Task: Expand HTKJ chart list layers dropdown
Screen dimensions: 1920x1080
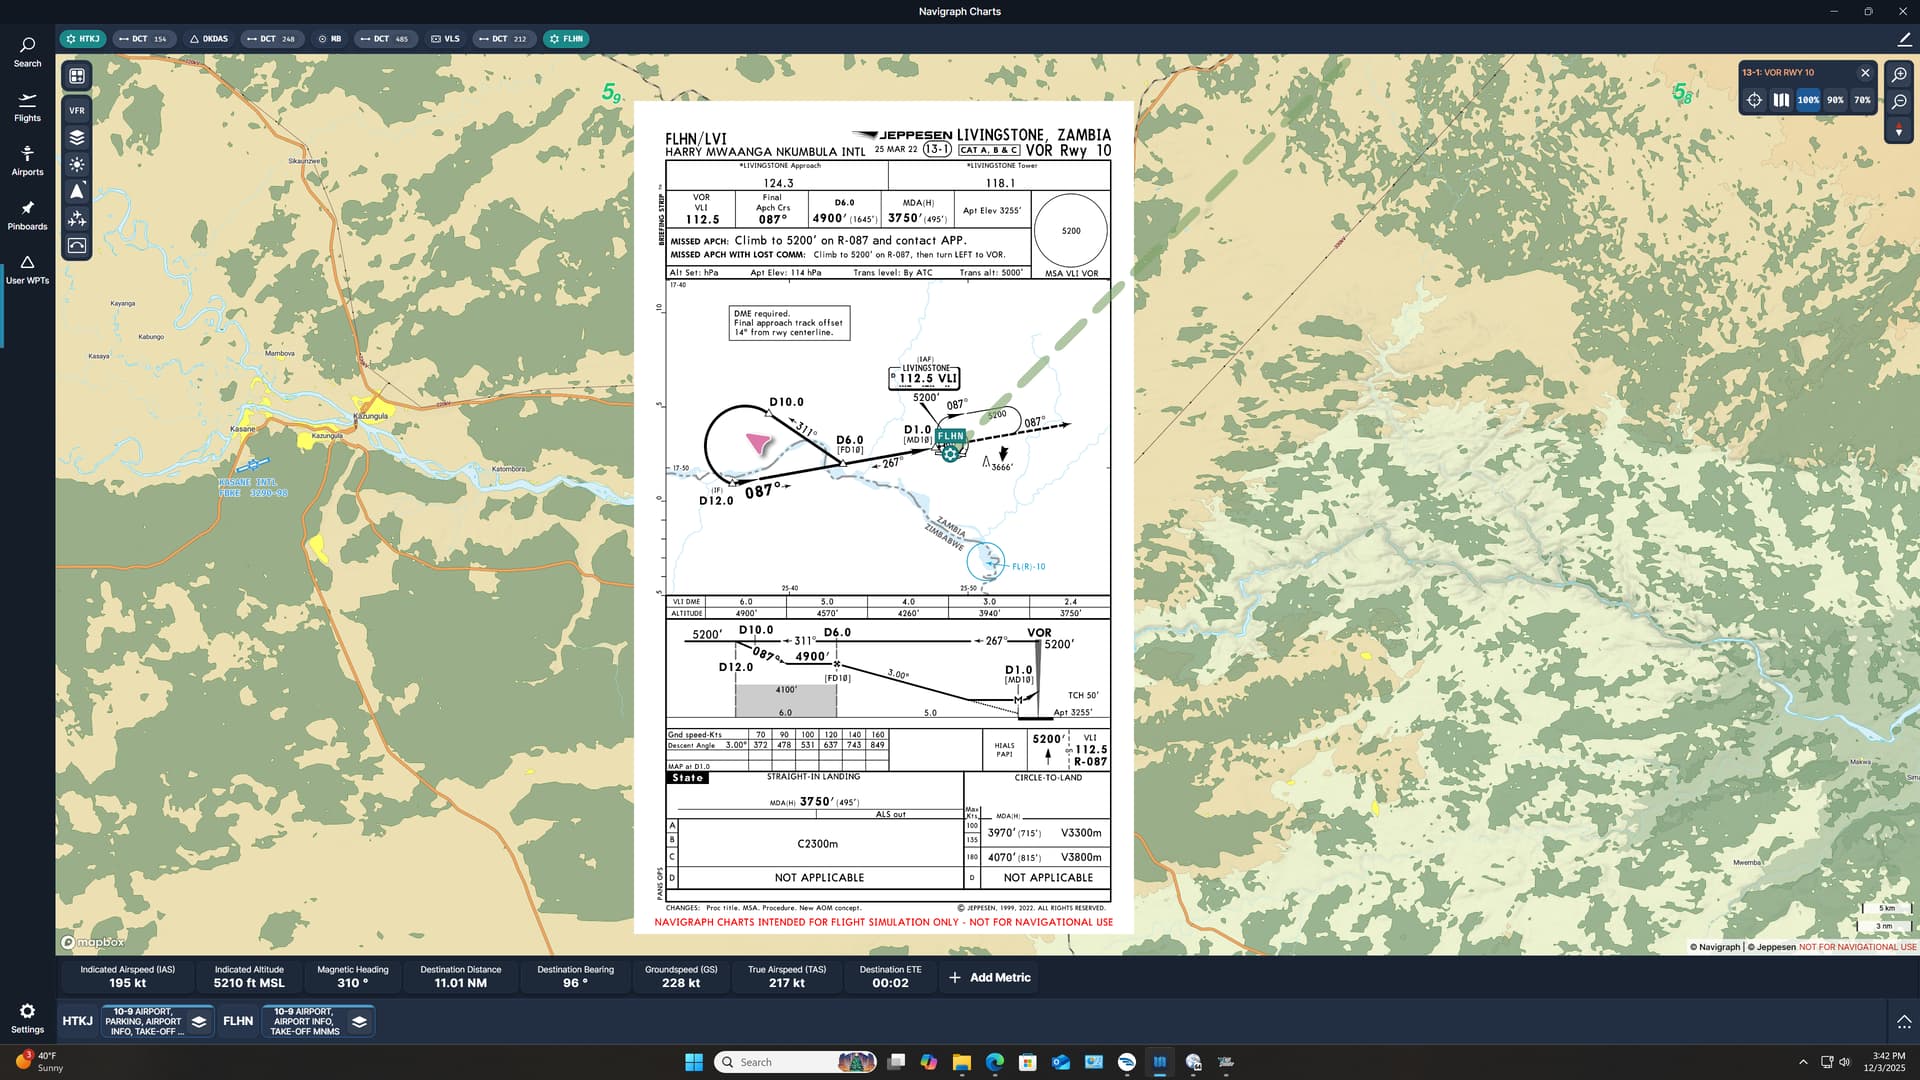Action: pos(199,1021)
